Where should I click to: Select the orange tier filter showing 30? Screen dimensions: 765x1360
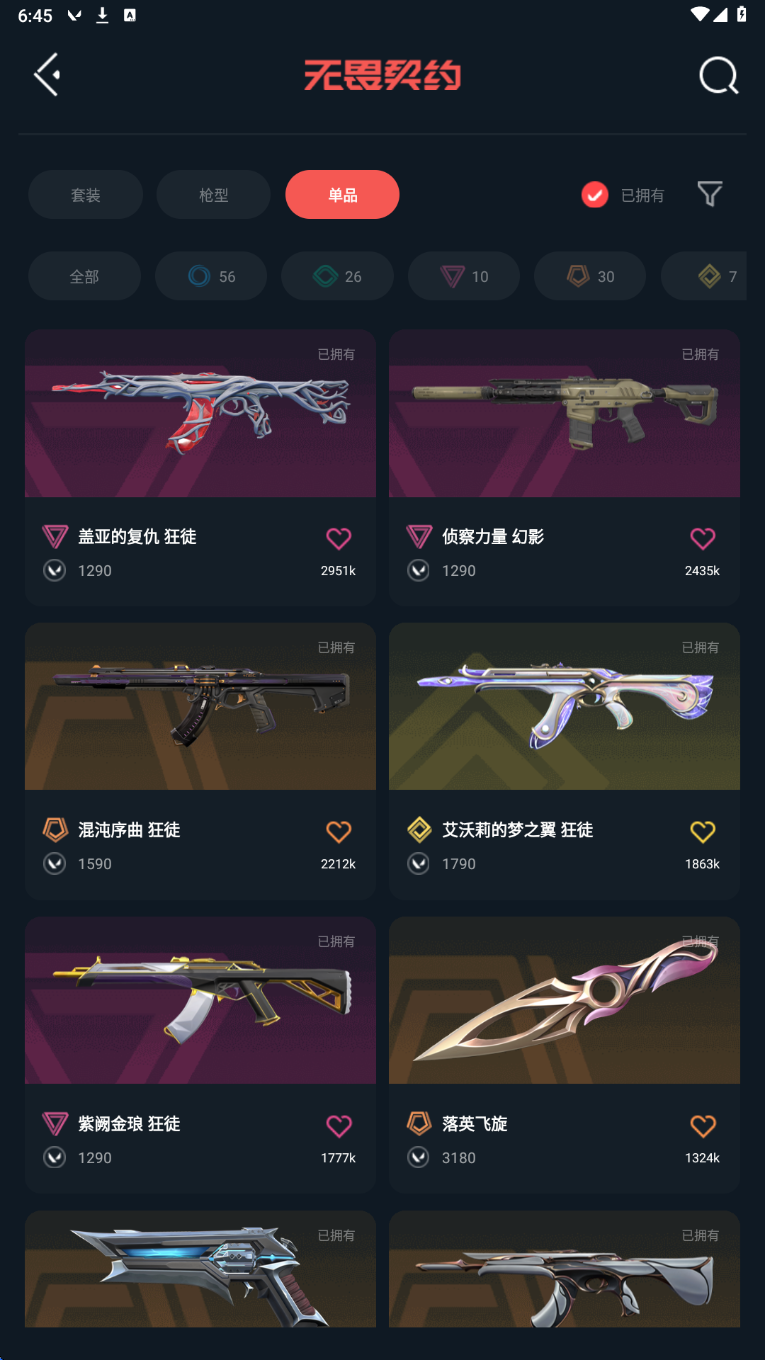[590, 276]
